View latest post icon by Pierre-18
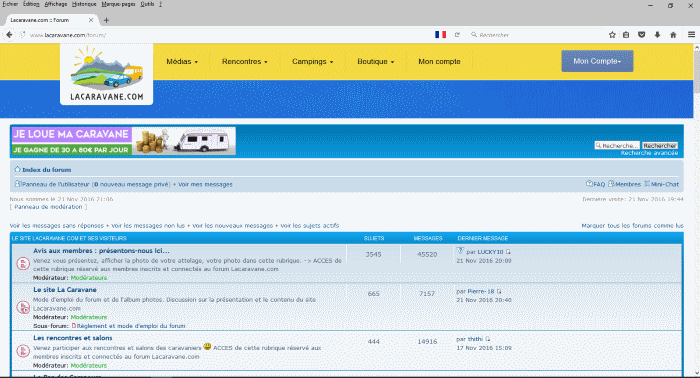 pyautogui.click(x=499, y=291)
